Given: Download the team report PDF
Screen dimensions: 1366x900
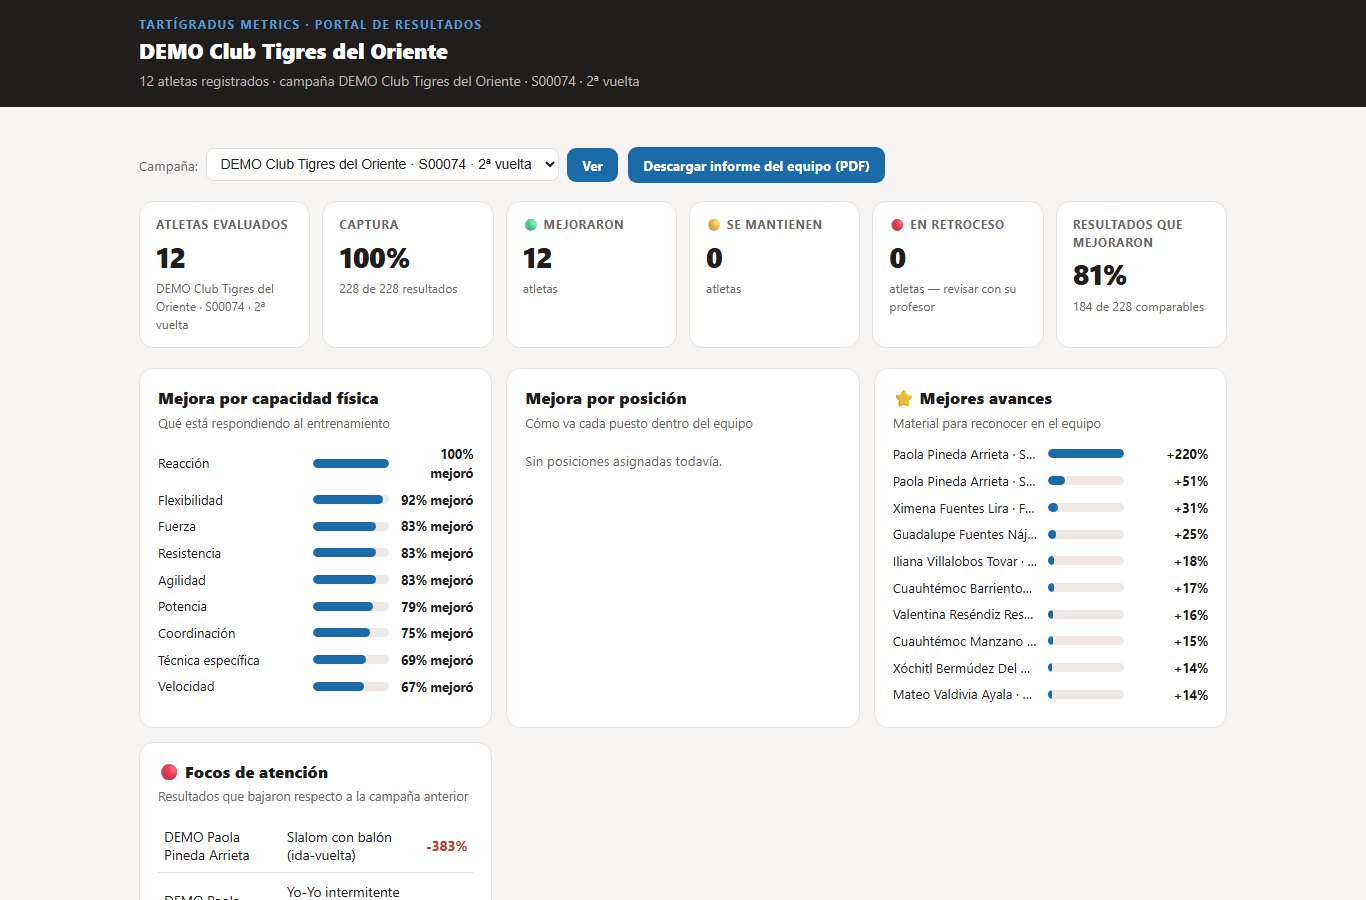Looking at the screenshot, I should tap(756, 166).
